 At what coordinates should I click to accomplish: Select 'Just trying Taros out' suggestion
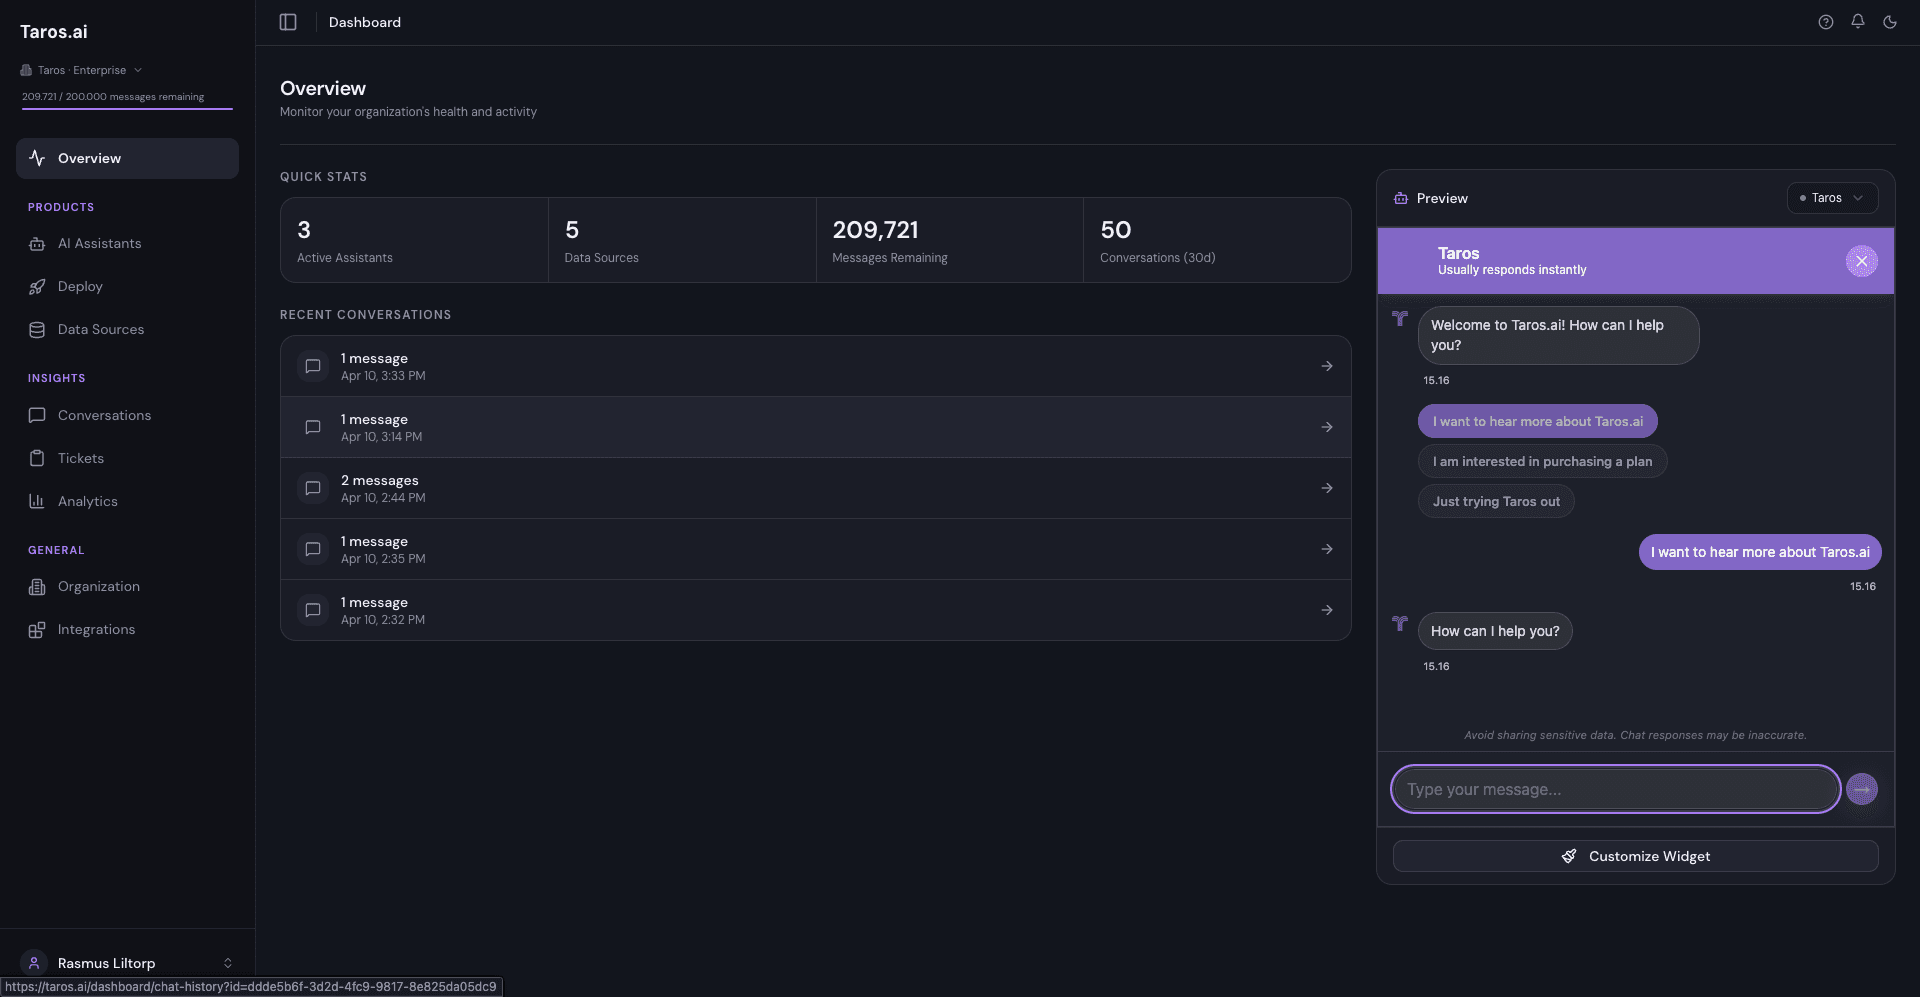click(x=1496, y=501)
